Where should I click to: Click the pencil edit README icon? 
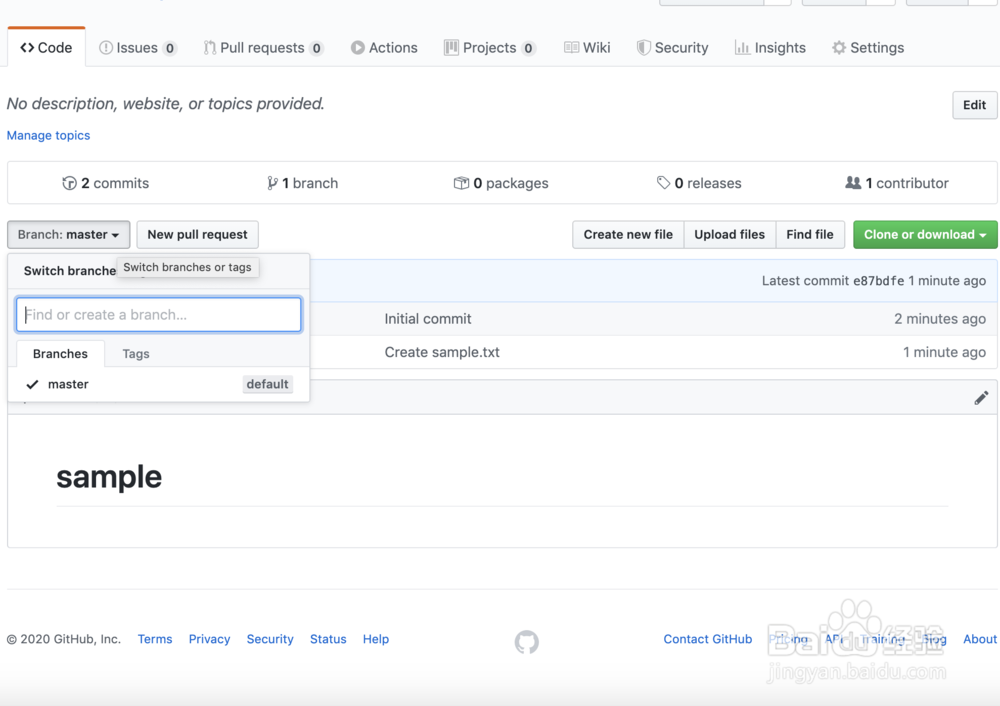[981, 398]
